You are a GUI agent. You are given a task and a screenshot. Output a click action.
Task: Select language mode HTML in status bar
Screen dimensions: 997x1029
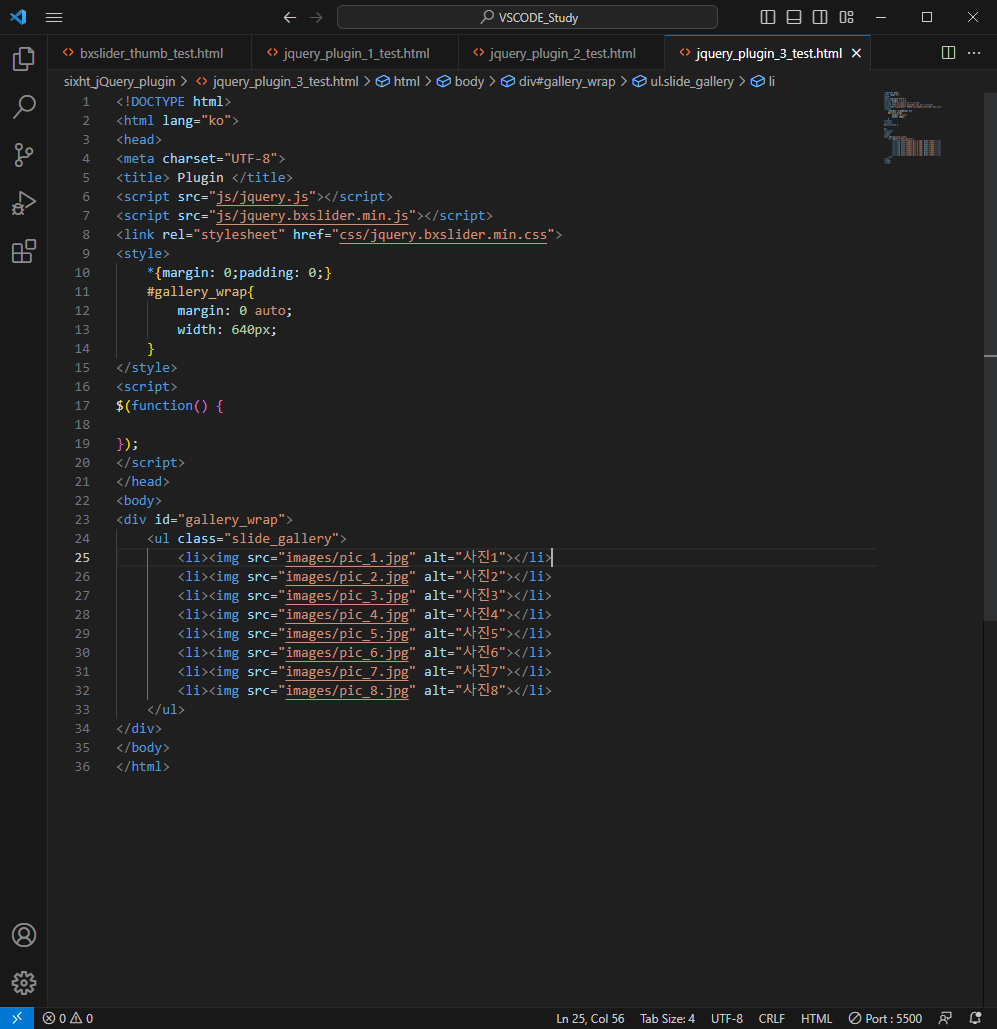tap(816, 1018)
